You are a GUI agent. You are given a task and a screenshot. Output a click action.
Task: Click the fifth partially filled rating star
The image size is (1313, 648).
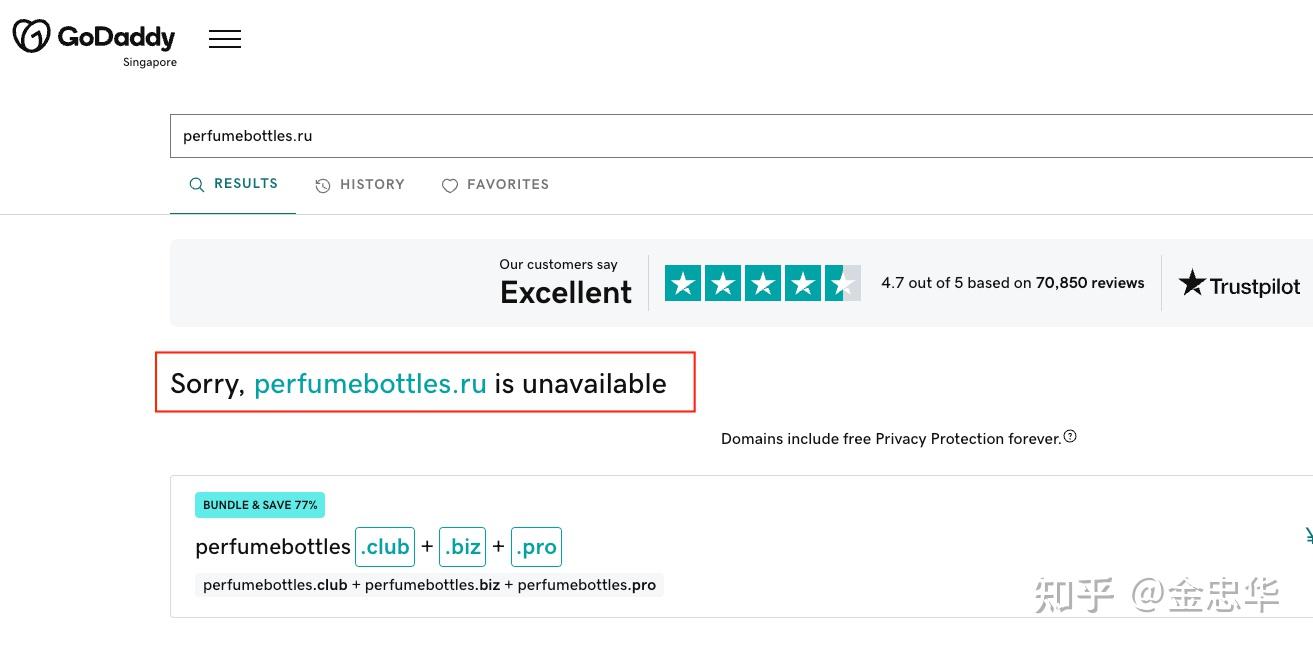(x=843, y=284)
